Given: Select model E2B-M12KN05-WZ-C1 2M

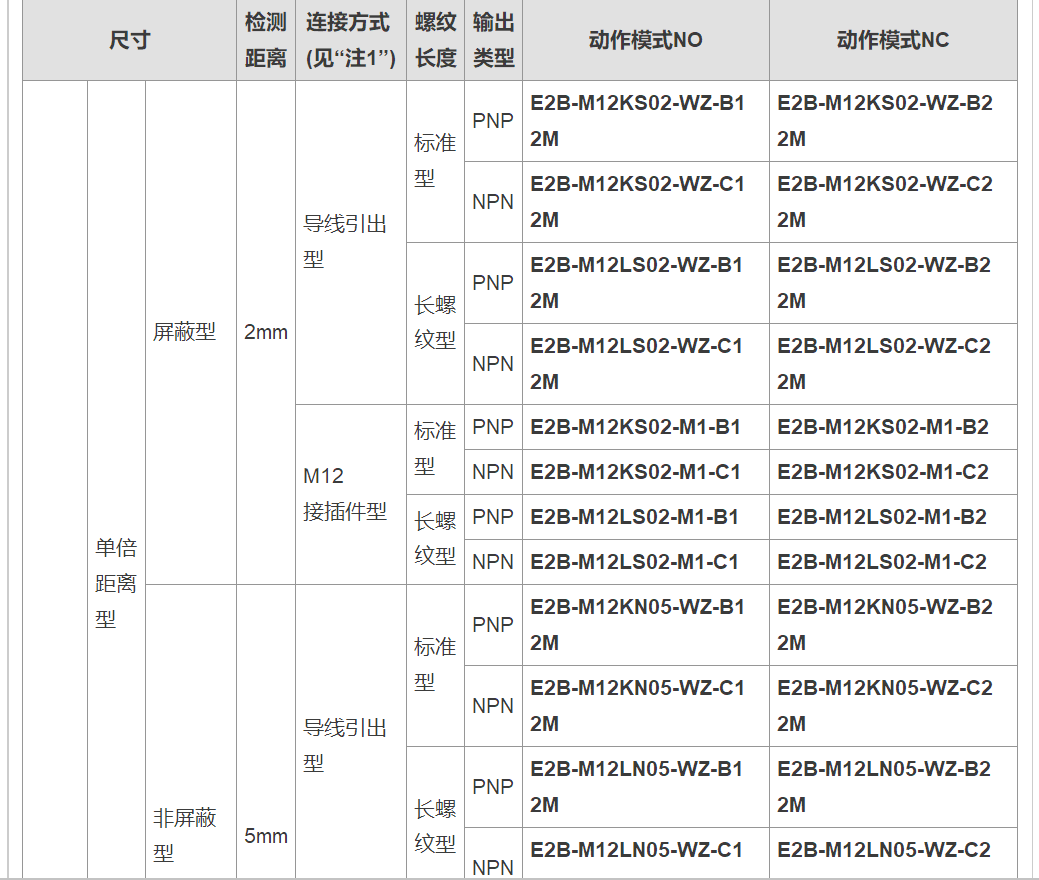Looking at the screenshot, I should pos(646,706).
